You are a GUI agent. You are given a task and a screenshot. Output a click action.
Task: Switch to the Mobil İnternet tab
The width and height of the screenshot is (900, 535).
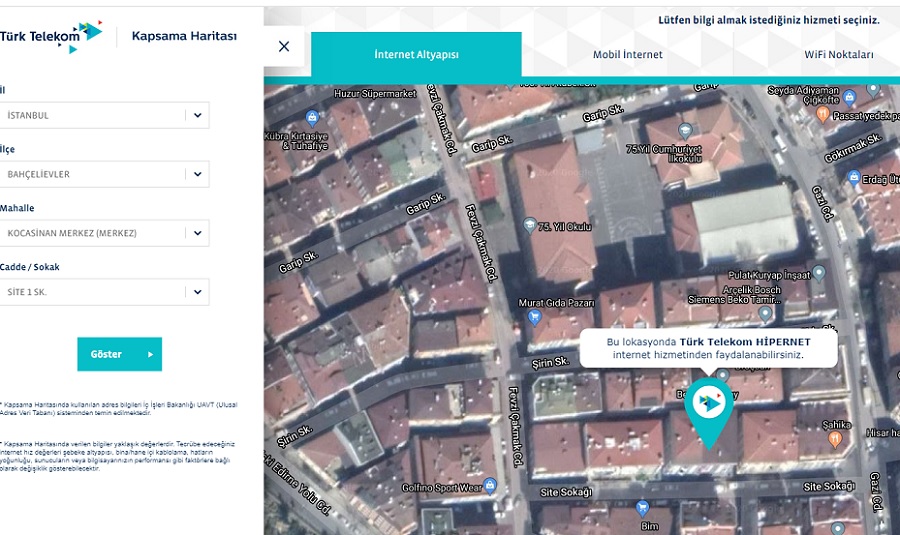627,55
